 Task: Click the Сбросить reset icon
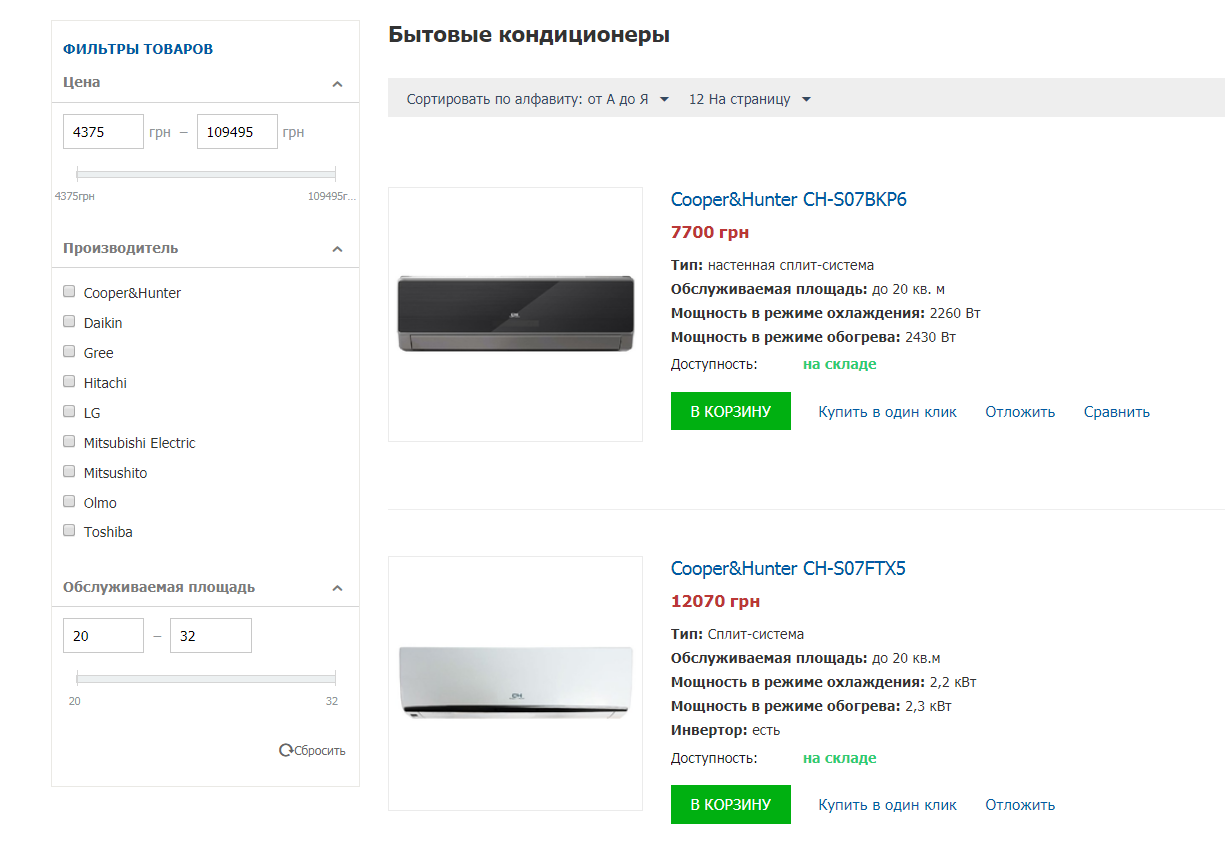[x=286, y=750]
